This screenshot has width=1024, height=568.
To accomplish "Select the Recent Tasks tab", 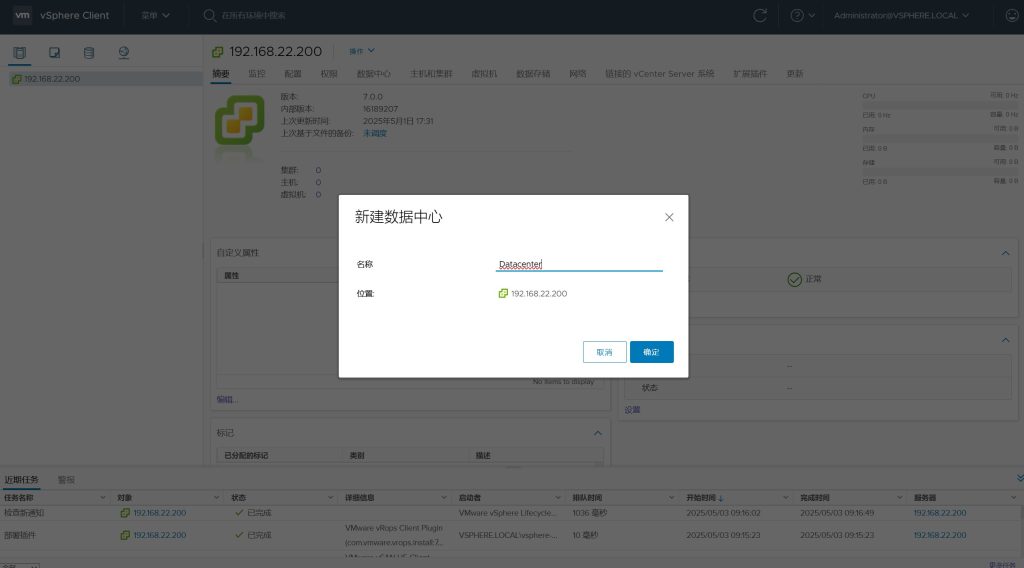I will tap(22, 480).
